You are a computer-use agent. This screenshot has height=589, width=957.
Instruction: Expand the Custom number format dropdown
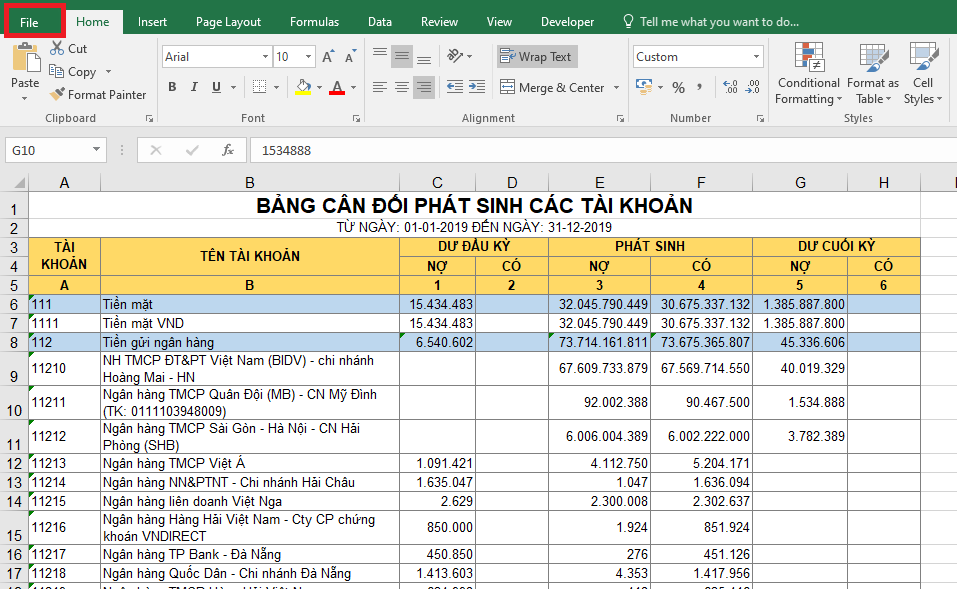point(756,57)
